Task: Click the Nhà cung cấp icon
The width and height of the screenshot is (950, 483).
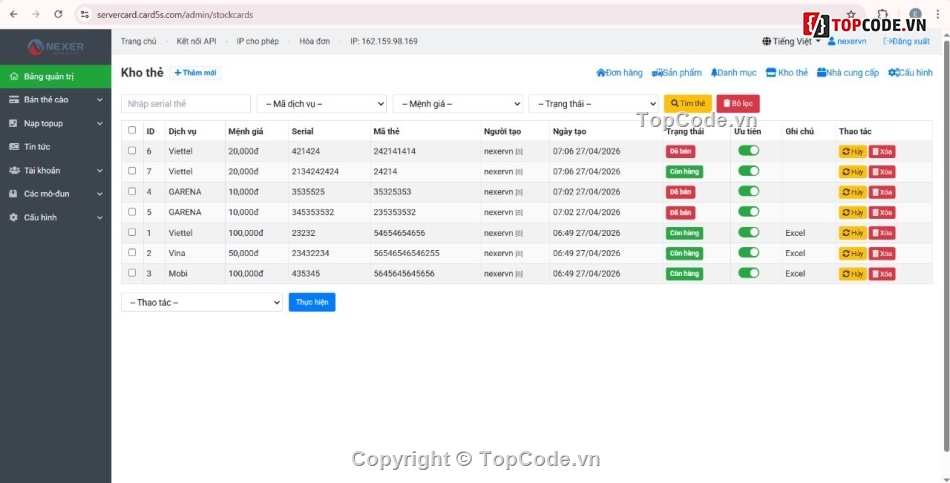Action: coord(822,73)
